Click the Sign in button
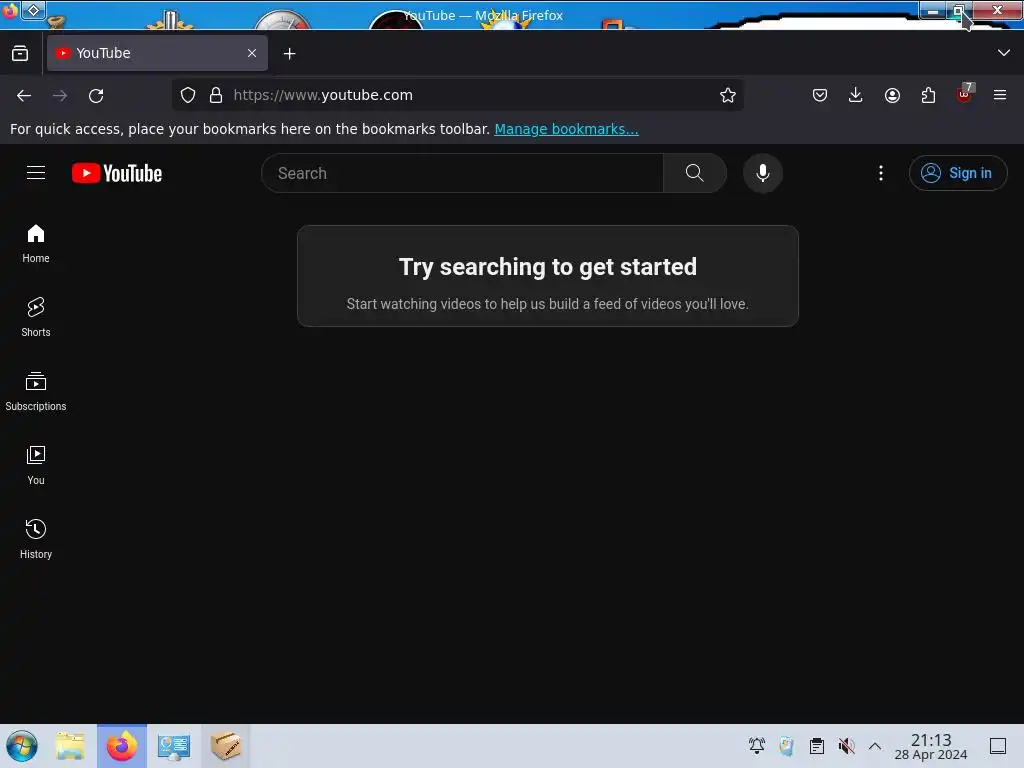This screenshot has width=1024, height=768. click(x=957, y=173)
